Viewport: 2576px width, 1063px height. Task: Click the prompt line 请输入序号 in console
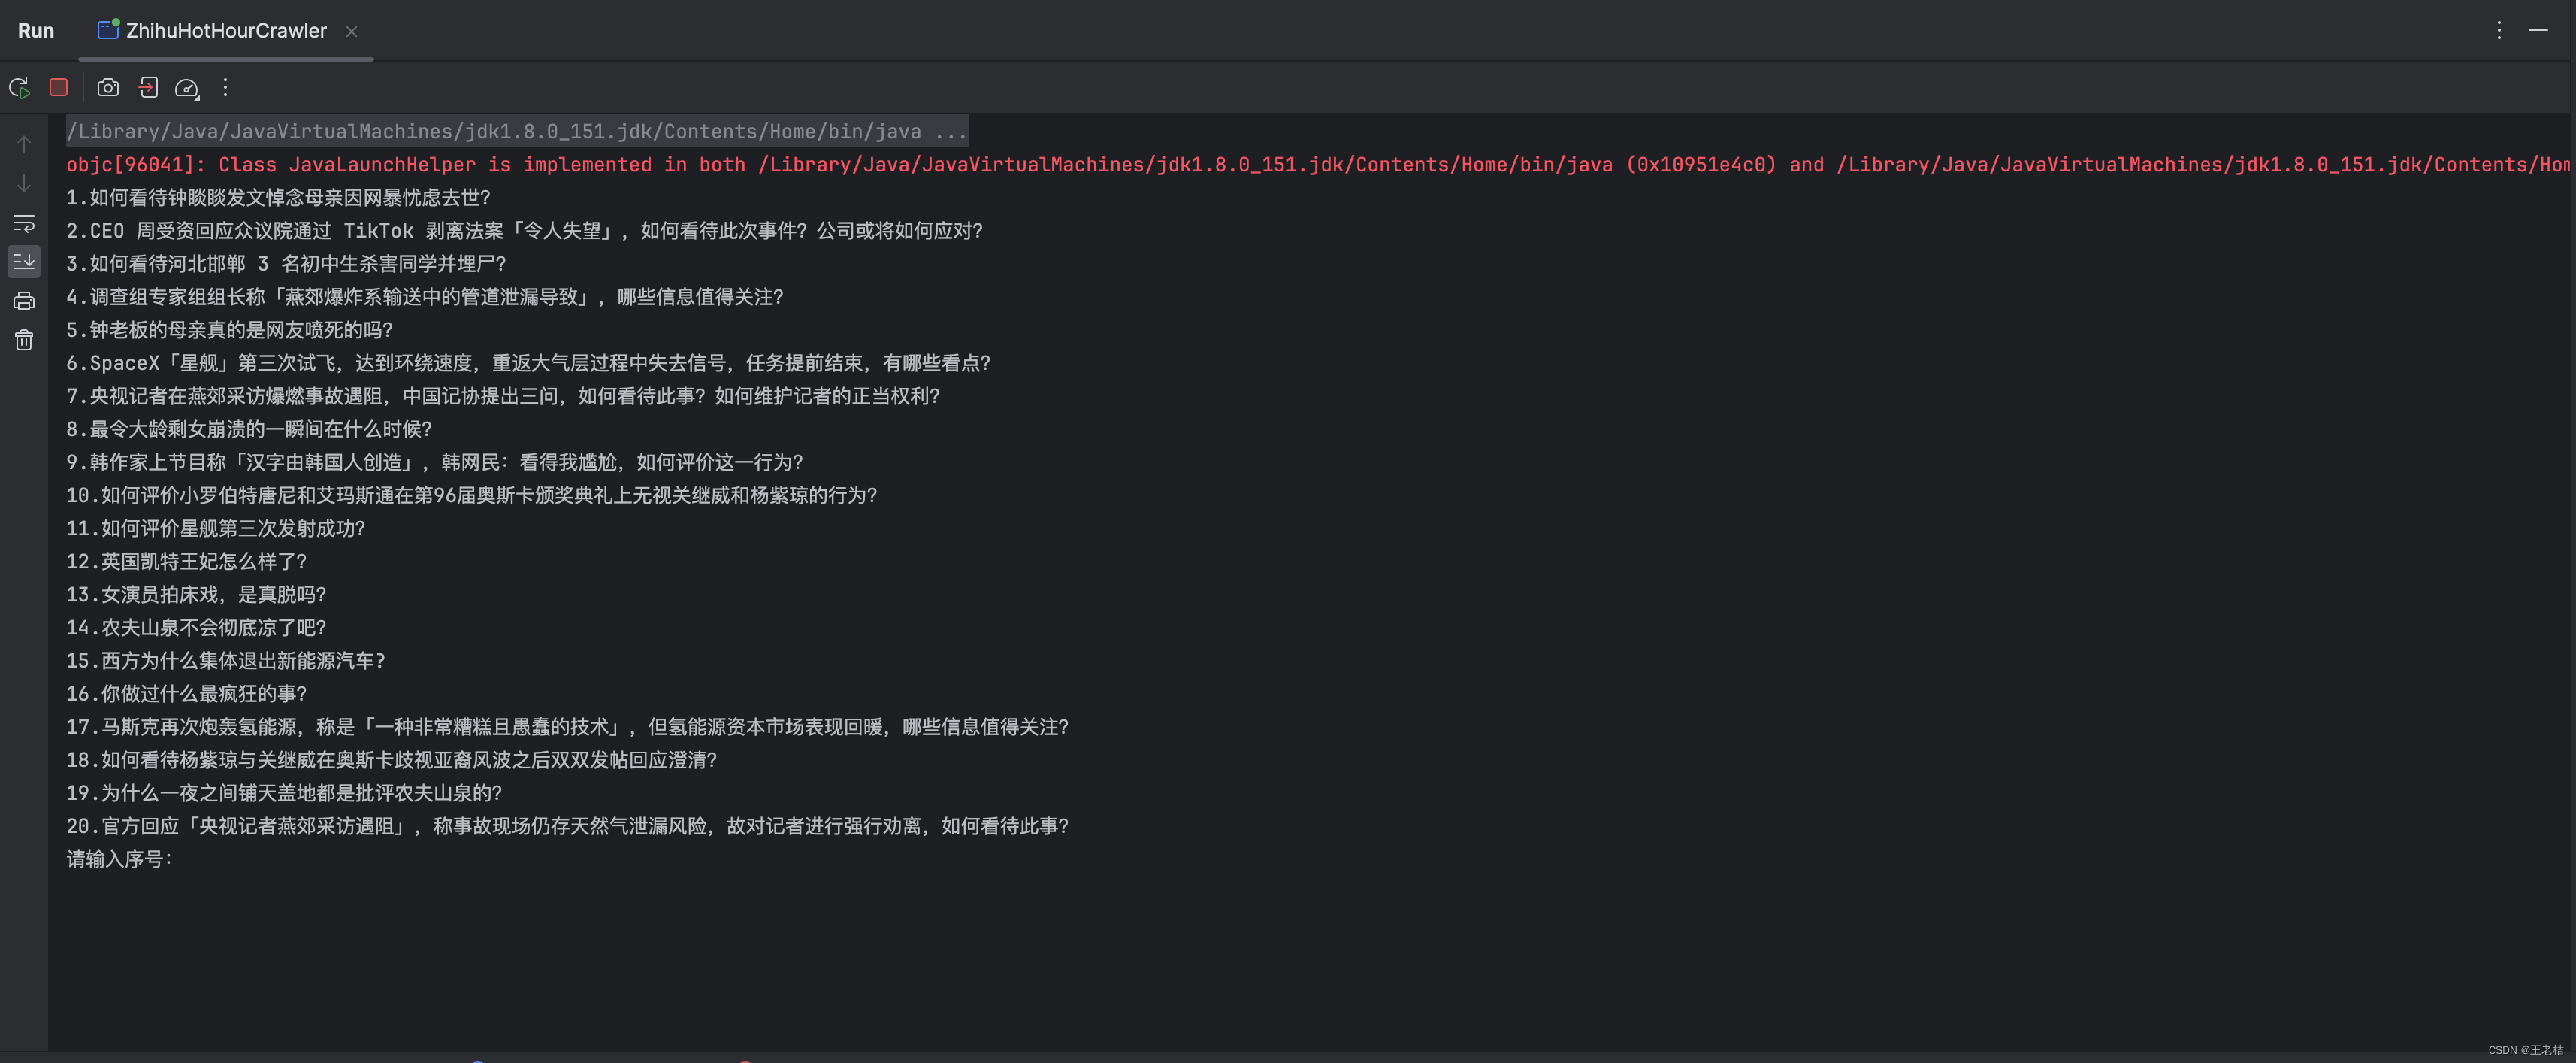click(120, 859)
